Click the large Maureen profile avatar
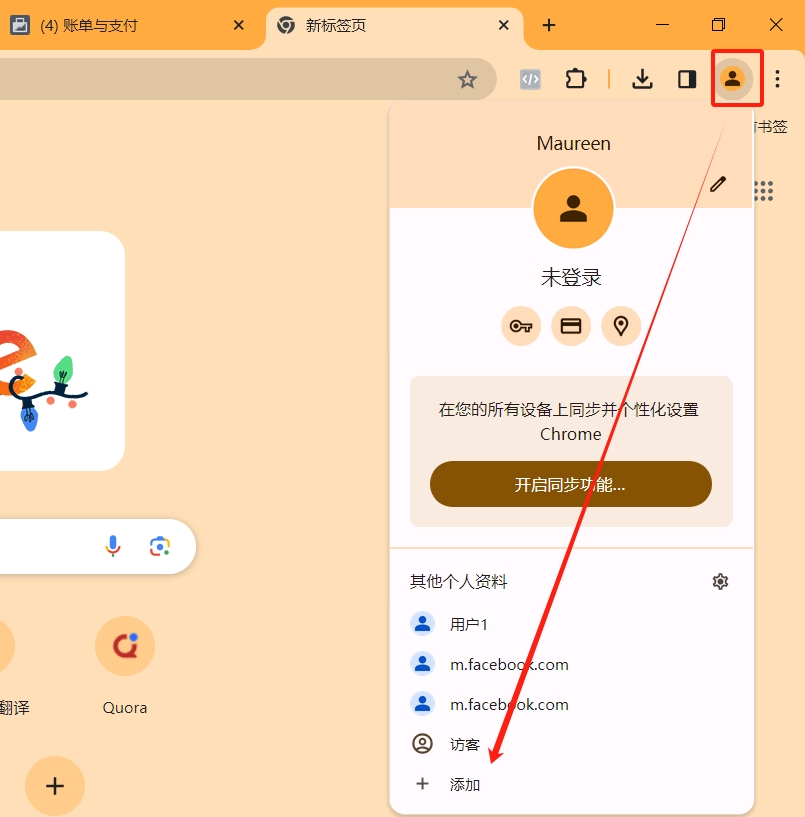 point(573,208)
